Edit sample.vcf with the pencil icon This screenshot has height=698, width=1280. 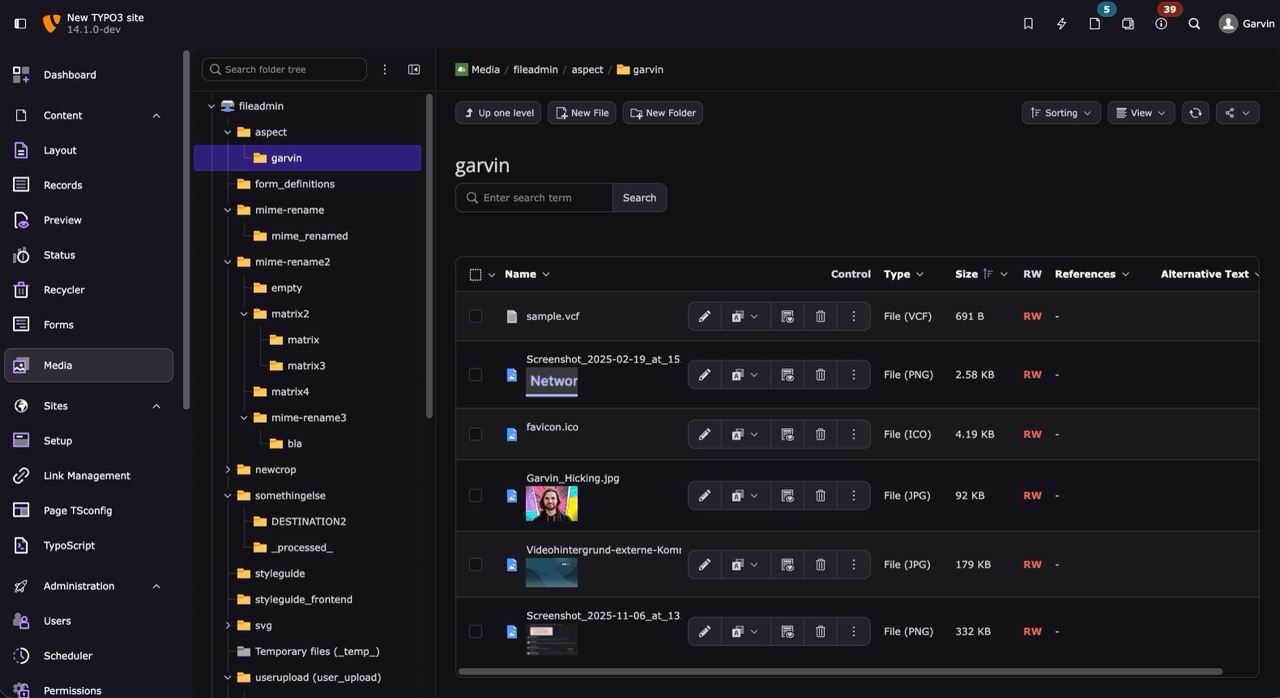pos(704,315)
